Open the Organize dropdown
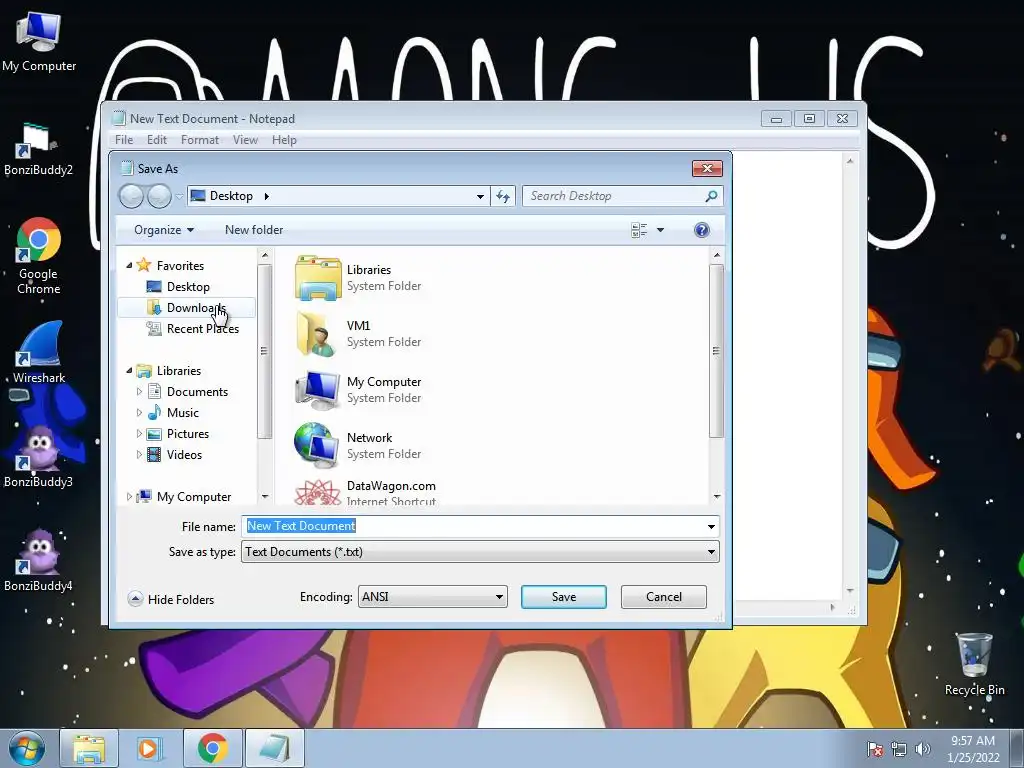The image size is (1024, 768). (x=163, y=230)
